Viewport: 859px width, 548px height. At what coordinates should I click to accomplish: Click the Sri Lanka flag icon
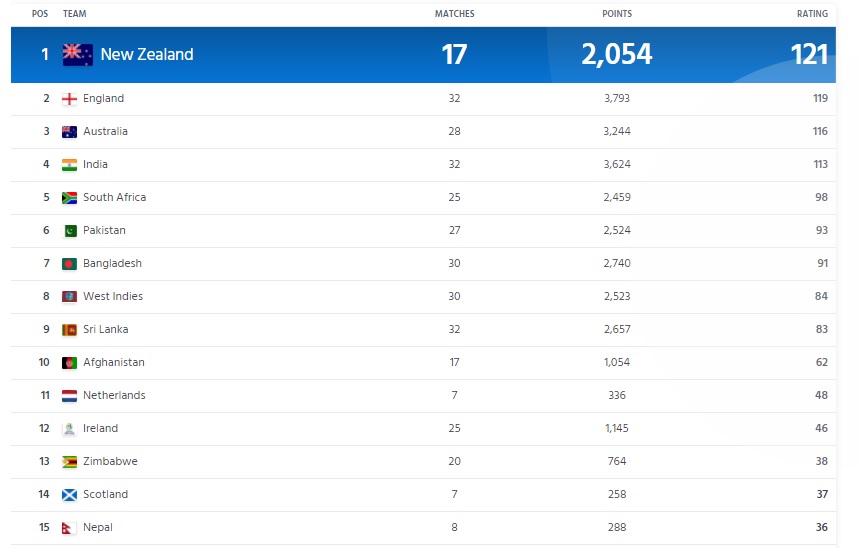click(70, 330)
